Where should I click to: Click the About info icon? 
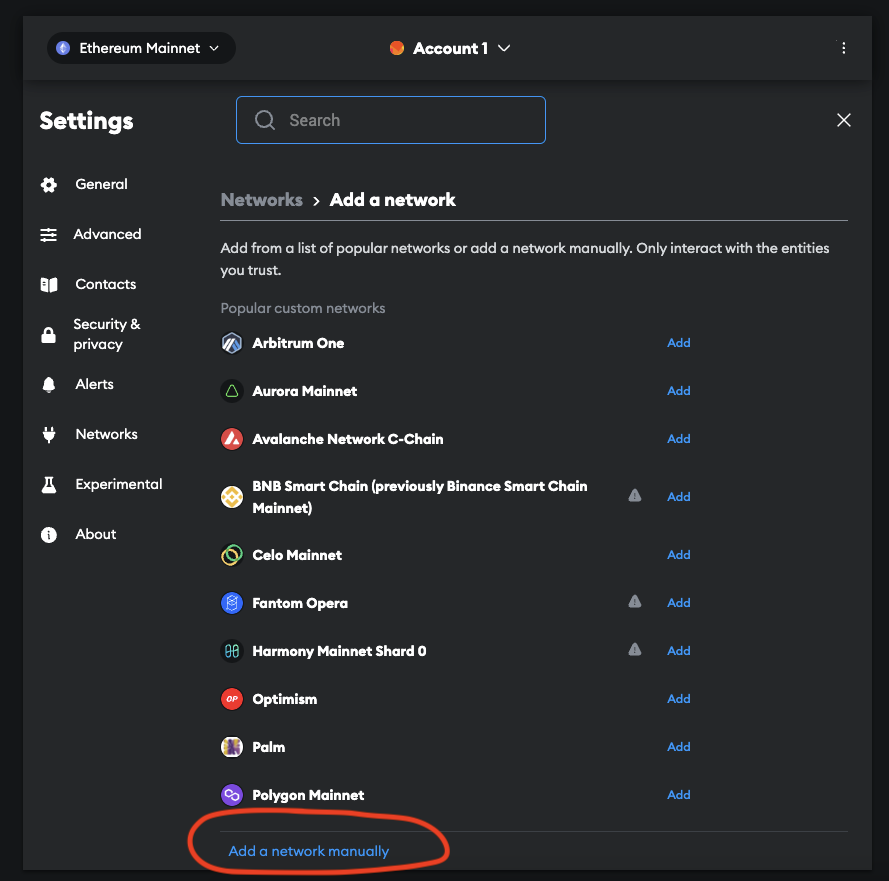[48, 534]
